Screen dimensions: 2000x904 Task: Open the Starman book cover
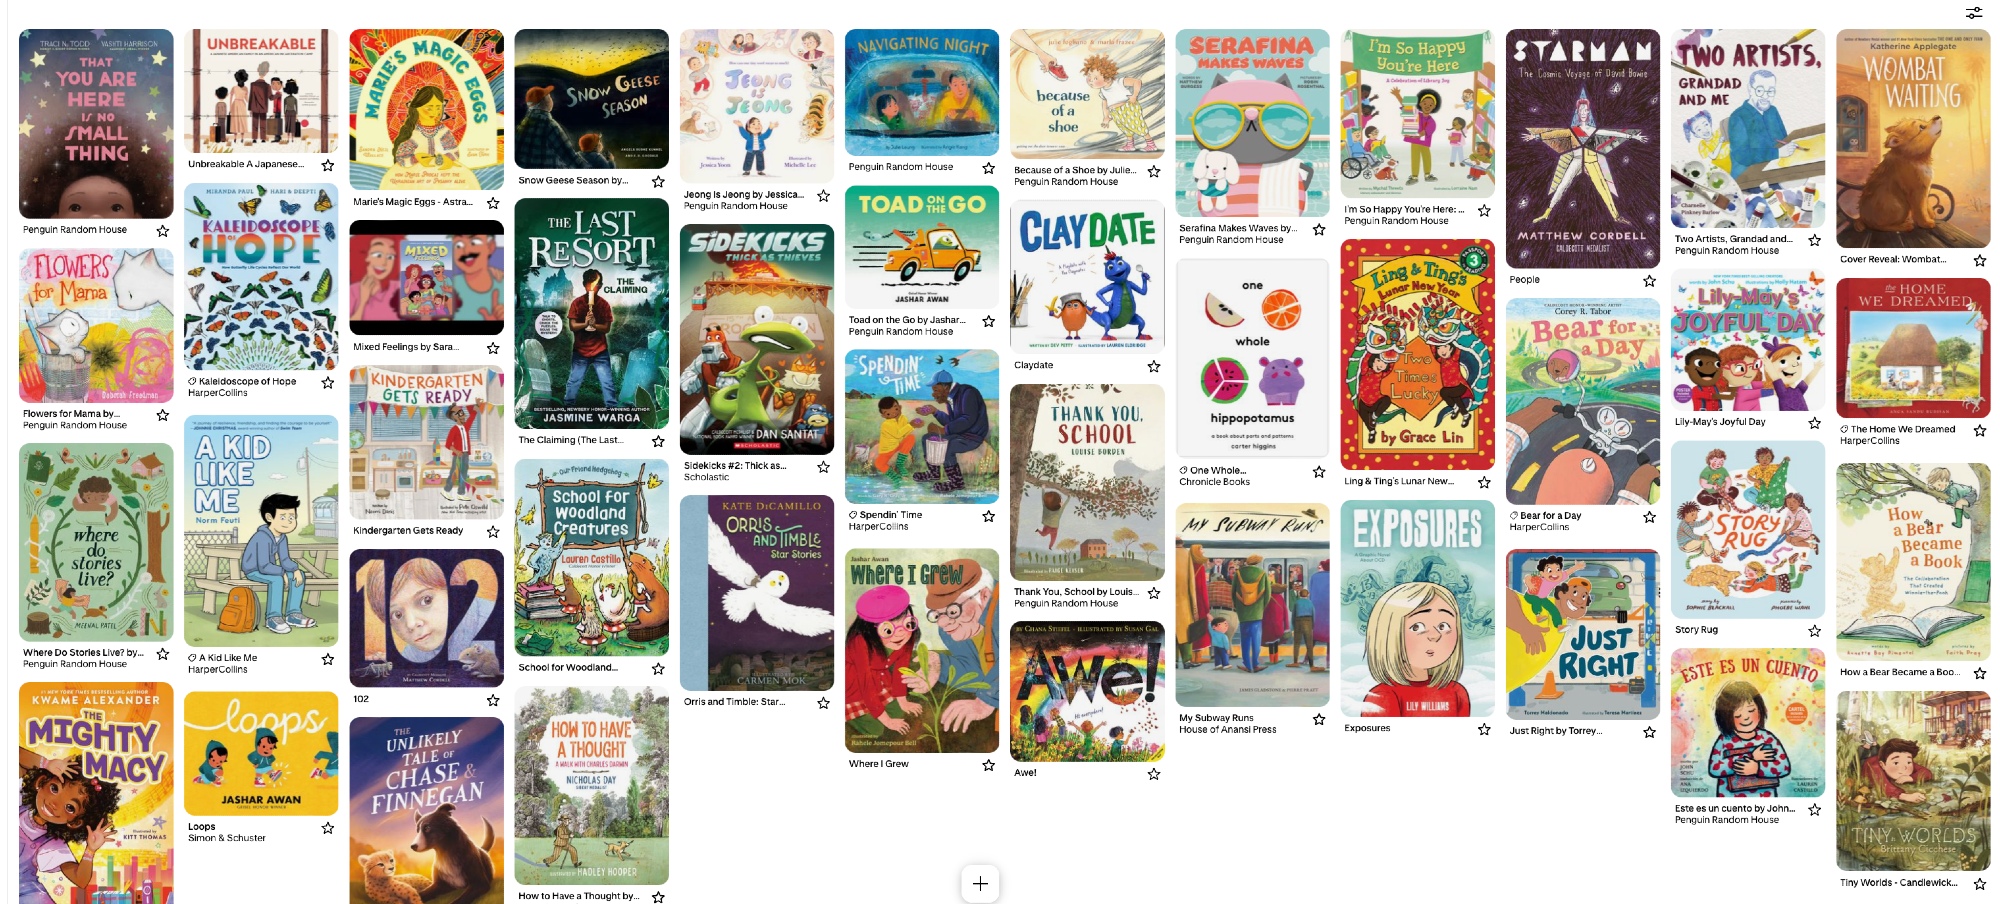point(1583,148)
